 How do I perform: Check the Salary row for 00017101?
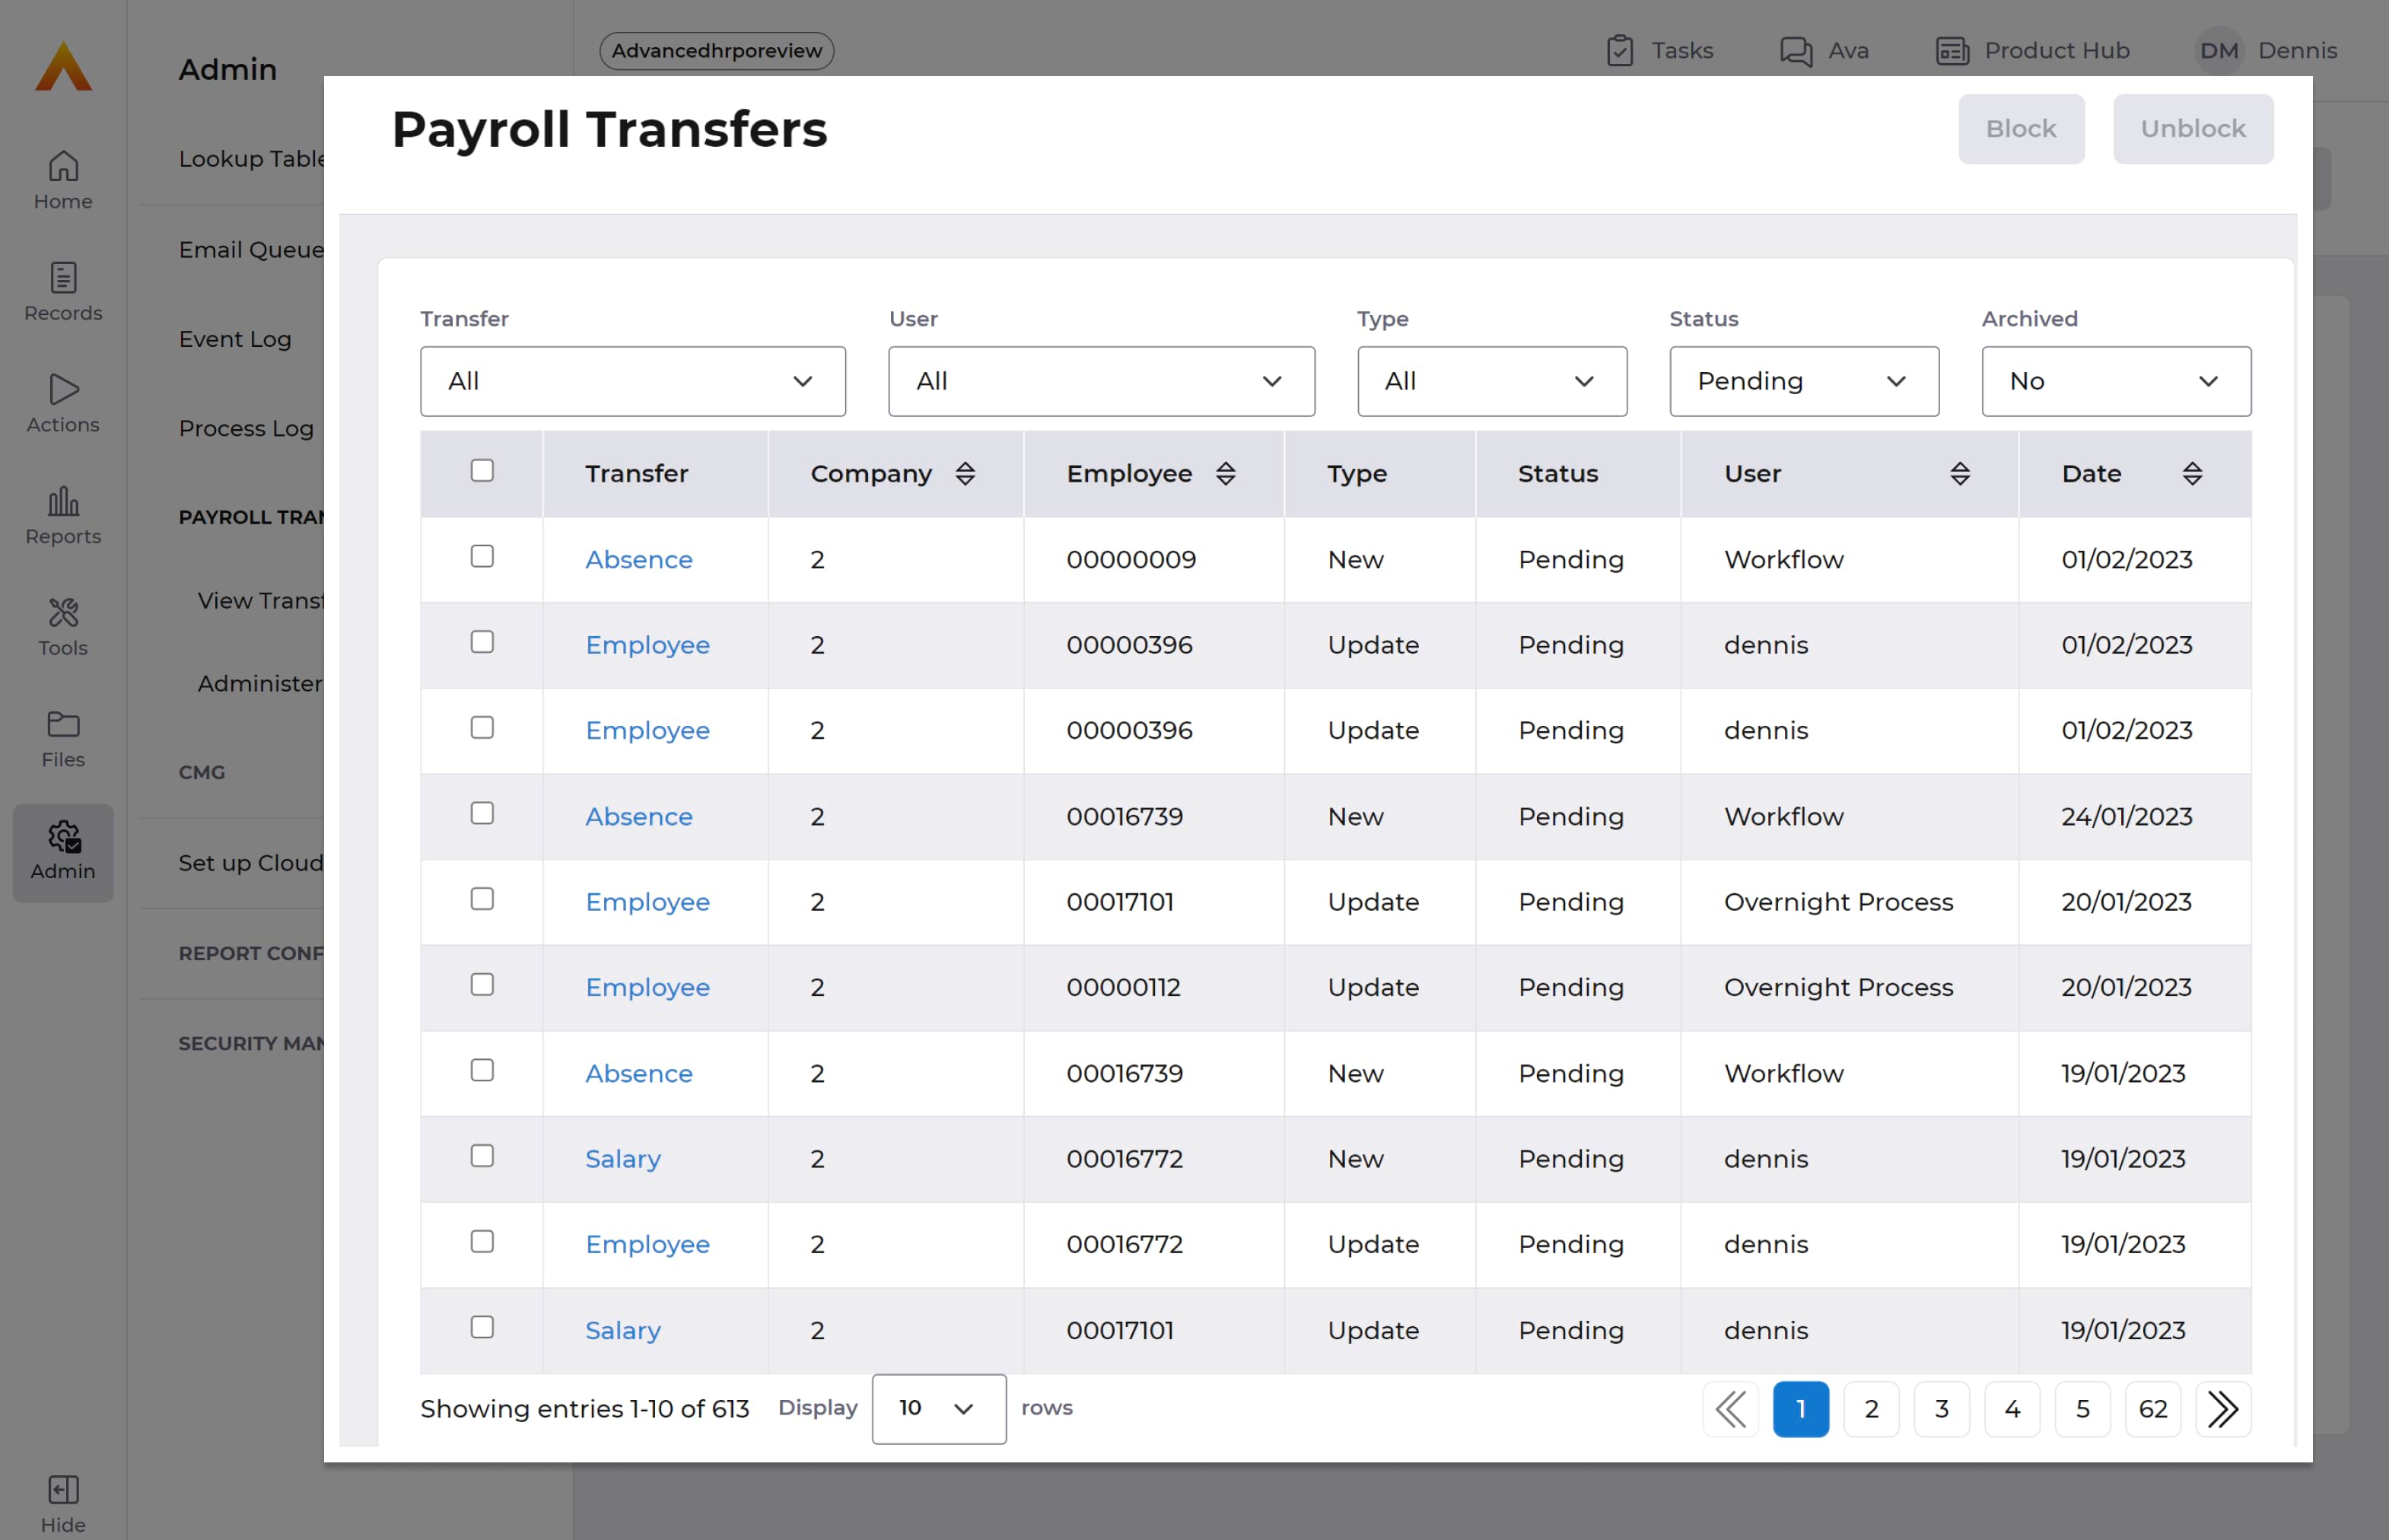(x=482, y=1327)
